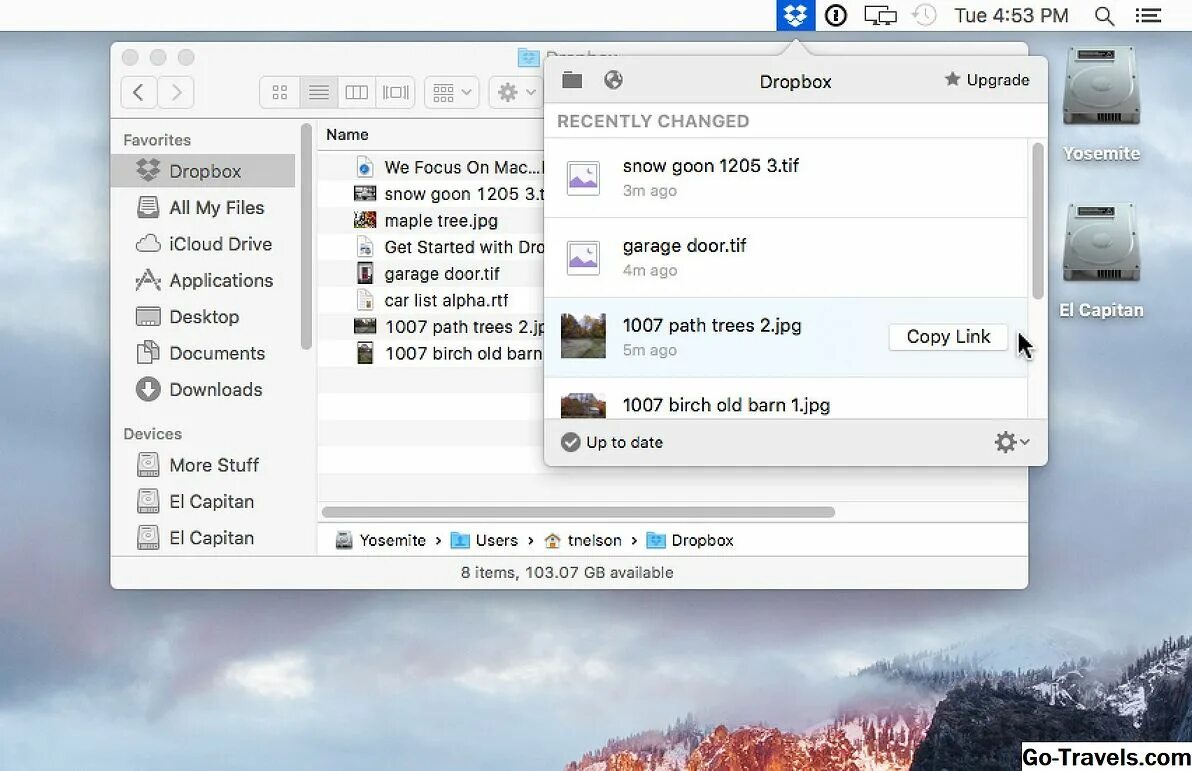This screenshot has width=1192, height=771.
Task: Copy link for 1007 path trees 2.jpg
Action: [948, 337]
